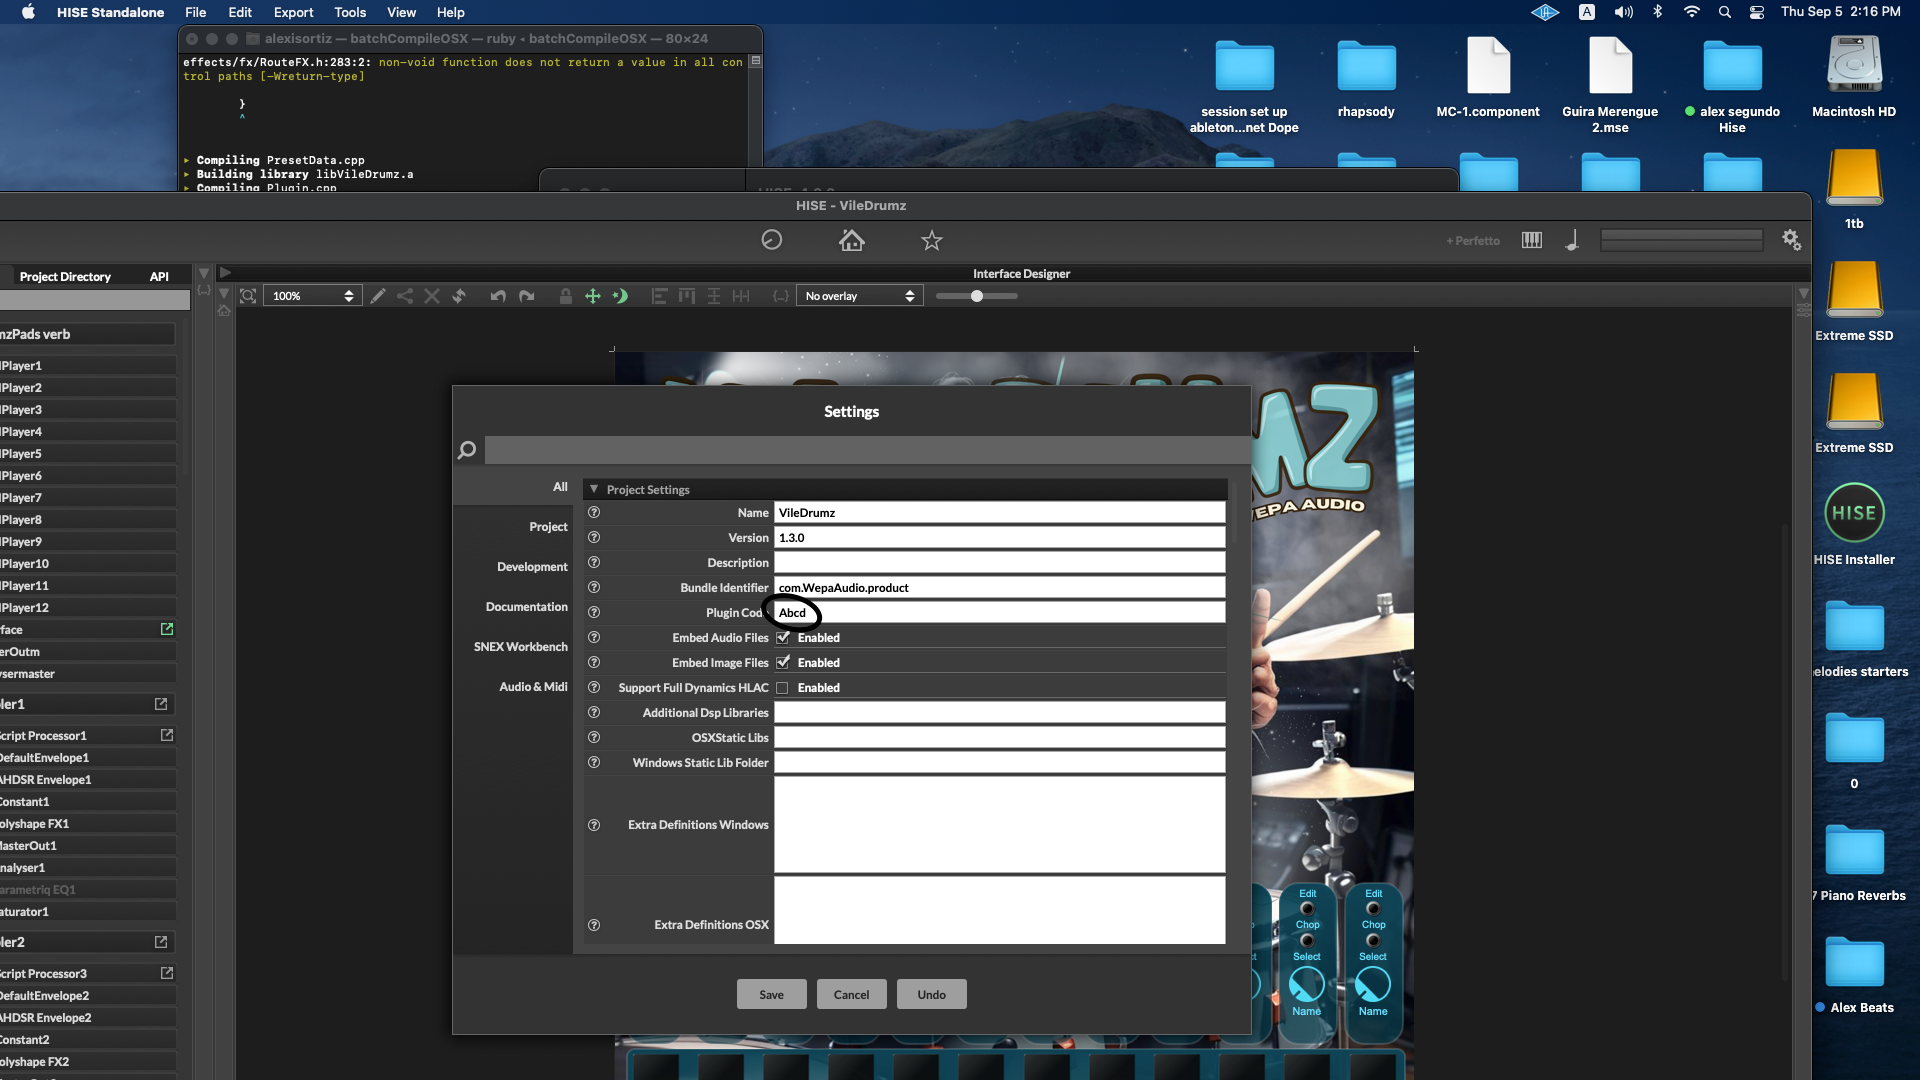Select the draw/pencil tool icon
This screenshot has height=1080, width=1920.
click(380, 295)
